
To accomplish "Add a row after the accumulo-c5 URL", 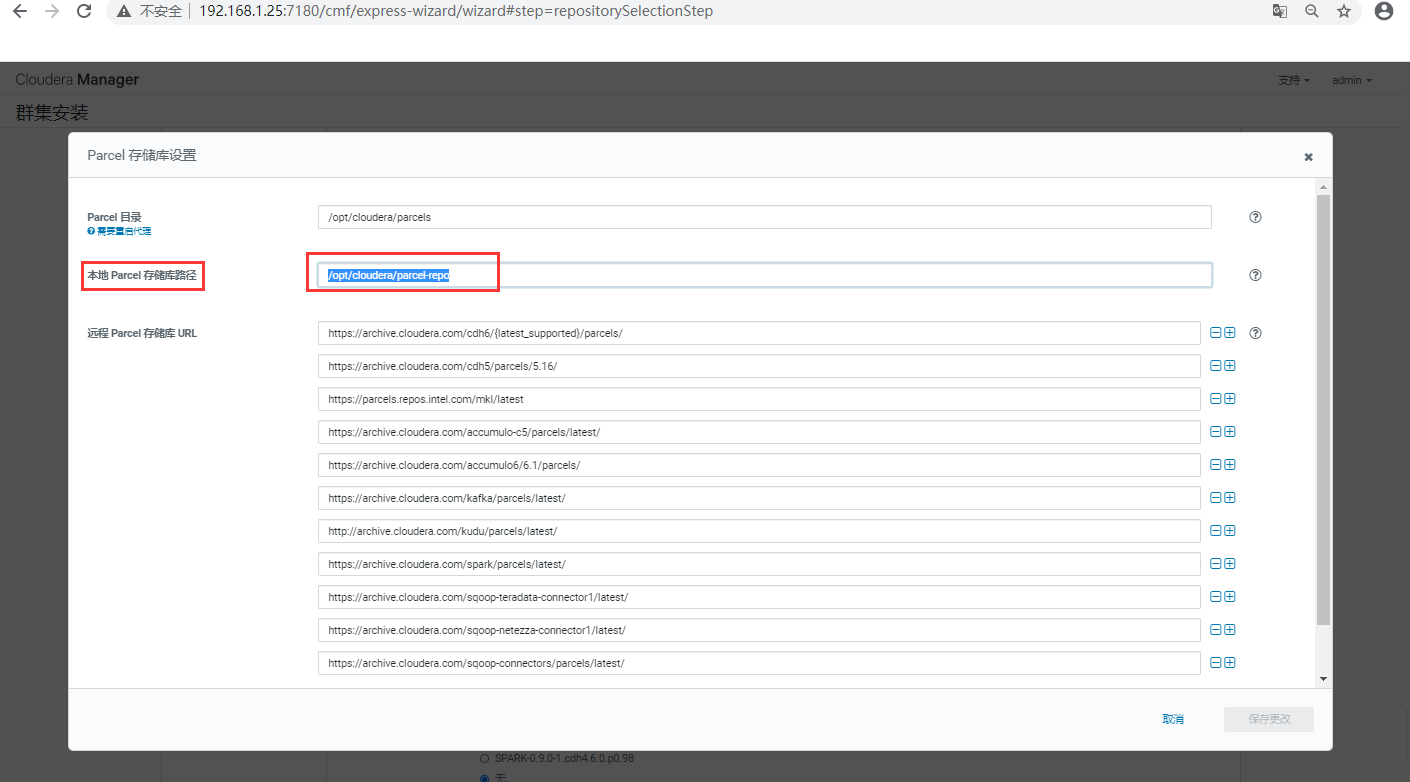I will [1230, 432].
